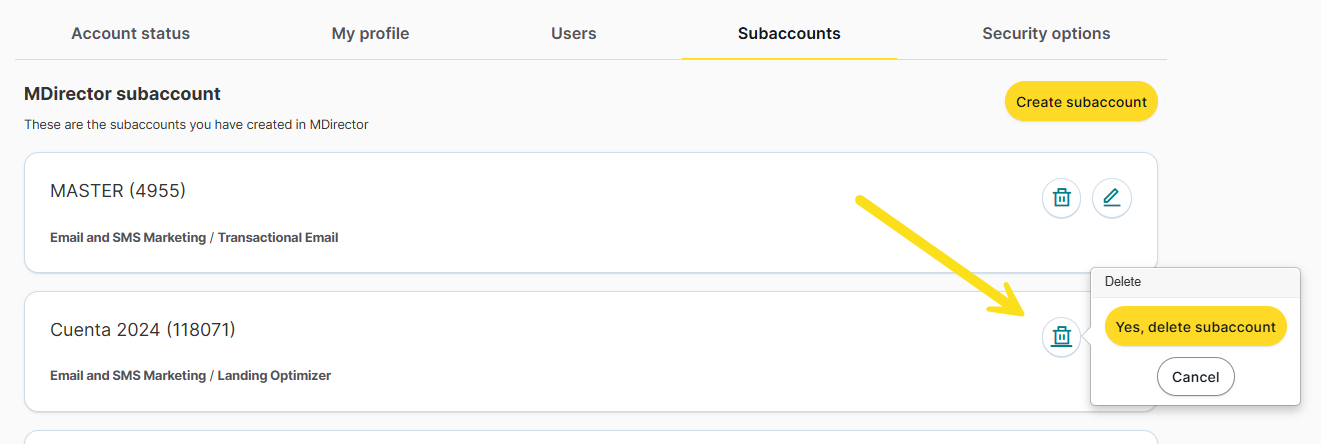The width and height of the screenshot is (1321, 444).
Task: Click the trash icon for Cuenta 2024
Action: 1062,337
